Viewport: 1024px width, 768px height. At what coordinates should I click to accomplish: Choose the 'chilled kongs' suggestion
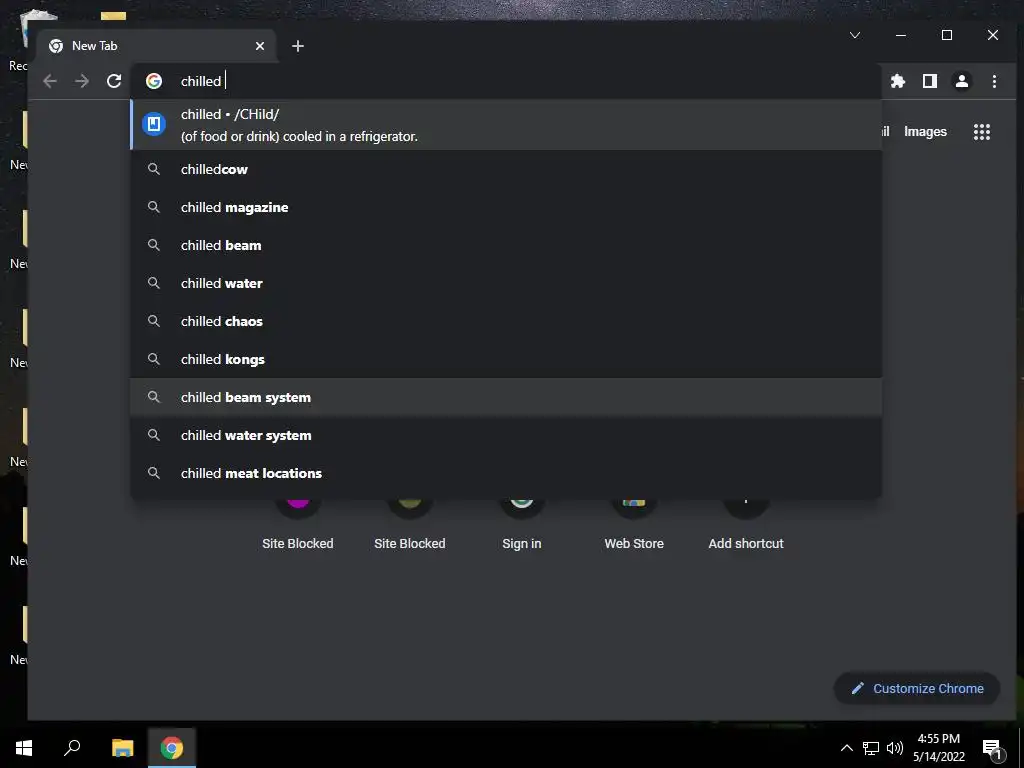[506, 359]
